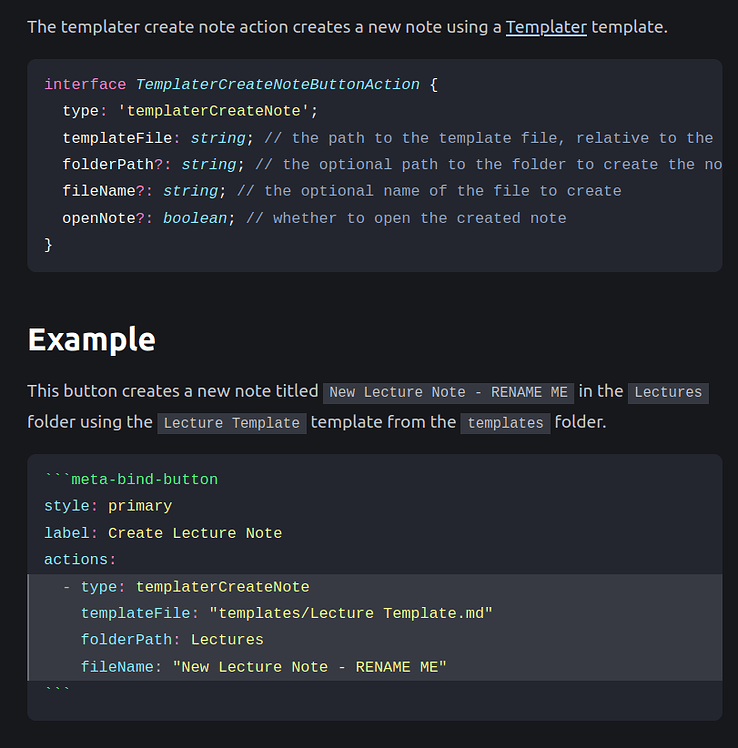
Task: Click the closing brace of the interface
Action: (x=48, y=245)
